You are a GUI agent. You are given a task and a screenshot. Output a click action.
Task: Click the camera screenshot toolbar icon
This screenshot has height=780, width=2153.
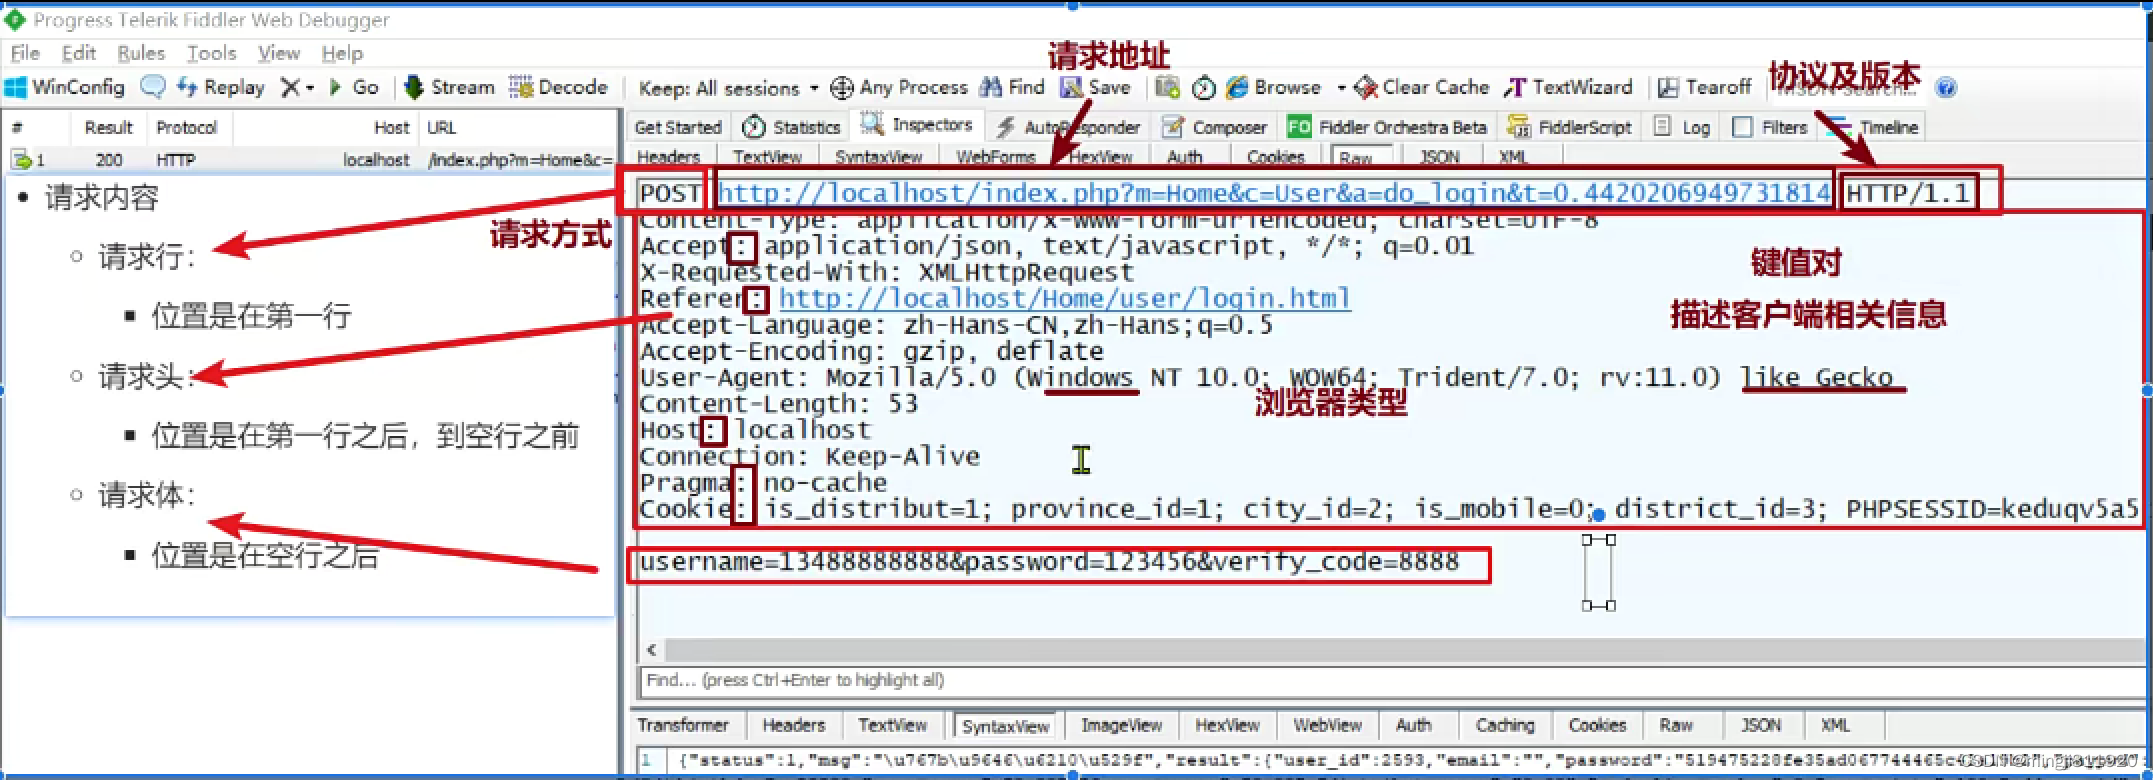coord(1167,88)
